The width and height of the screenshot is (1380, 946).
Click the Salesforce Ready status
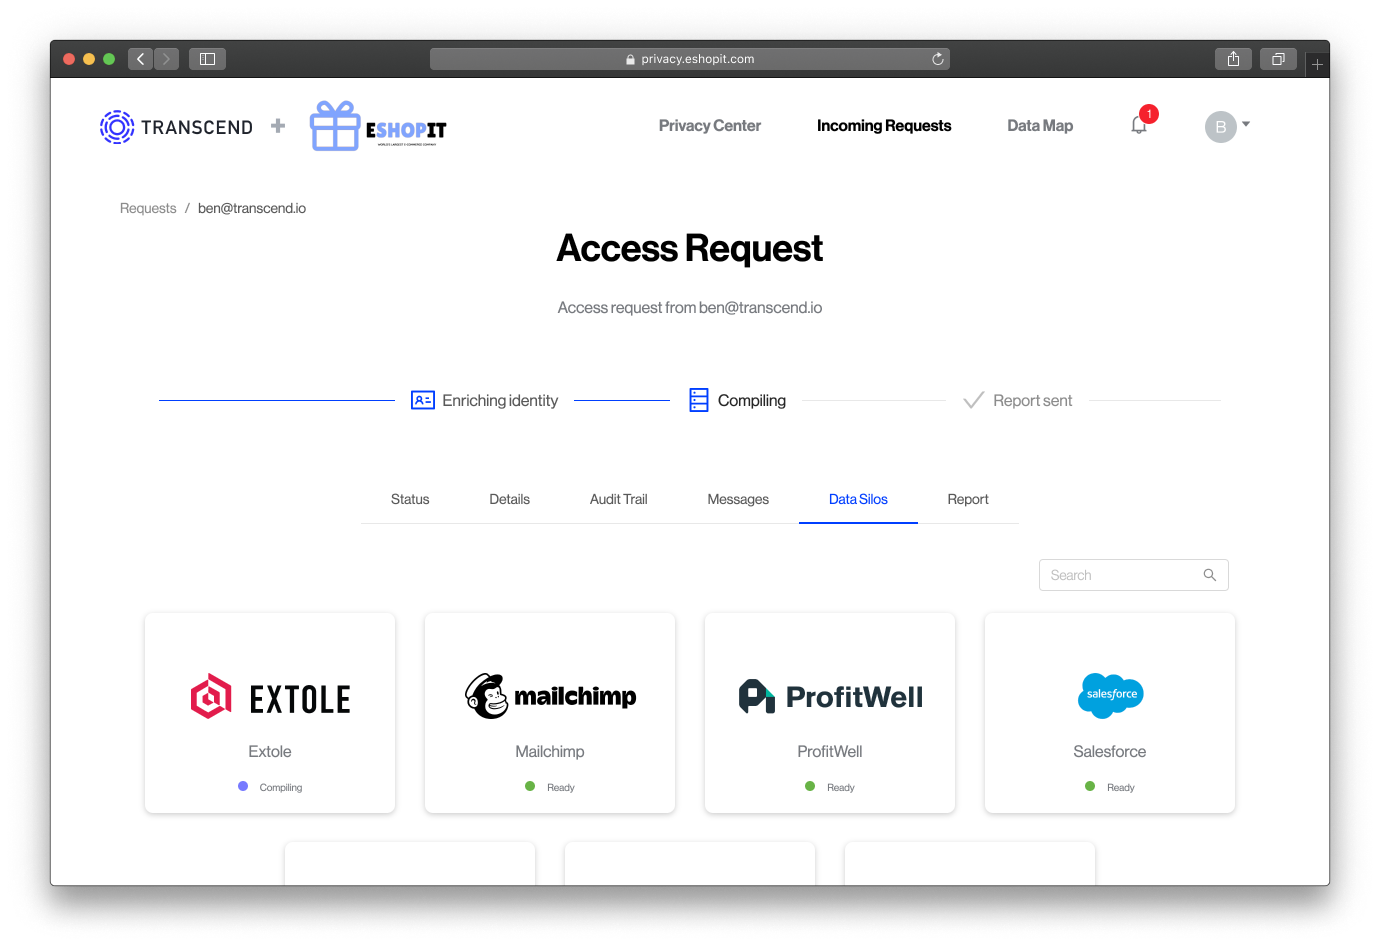1110,787
